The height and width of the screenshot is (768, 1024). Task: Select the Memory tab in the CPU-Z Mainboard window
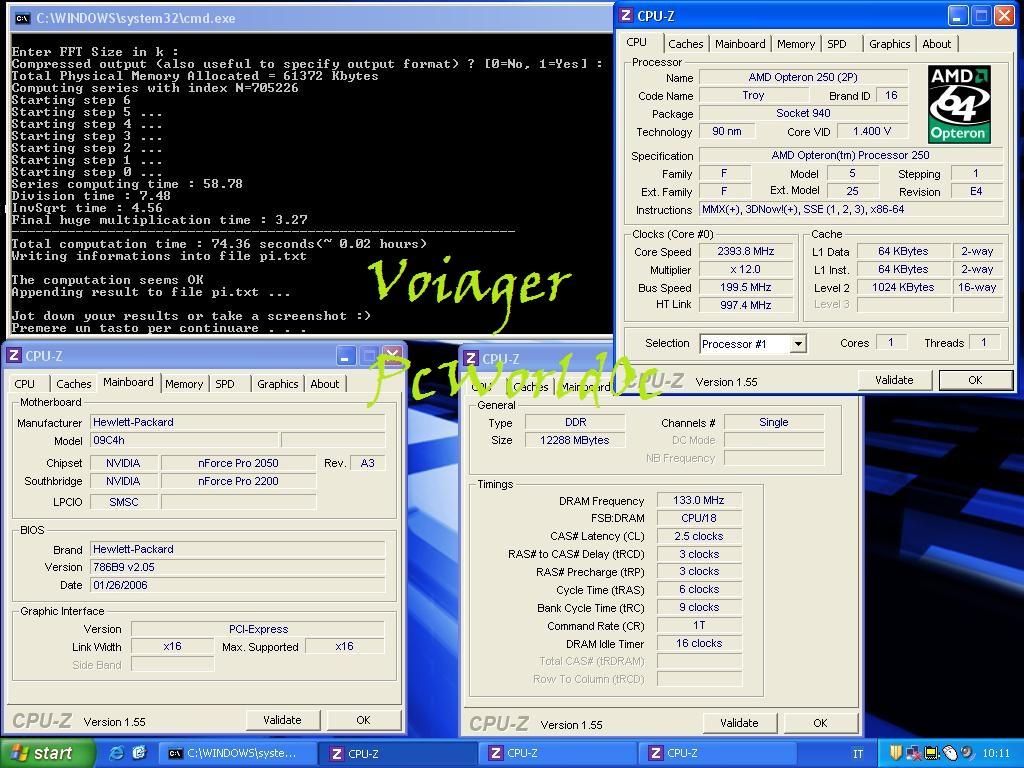pyautogui.click(x=184, y=384)
